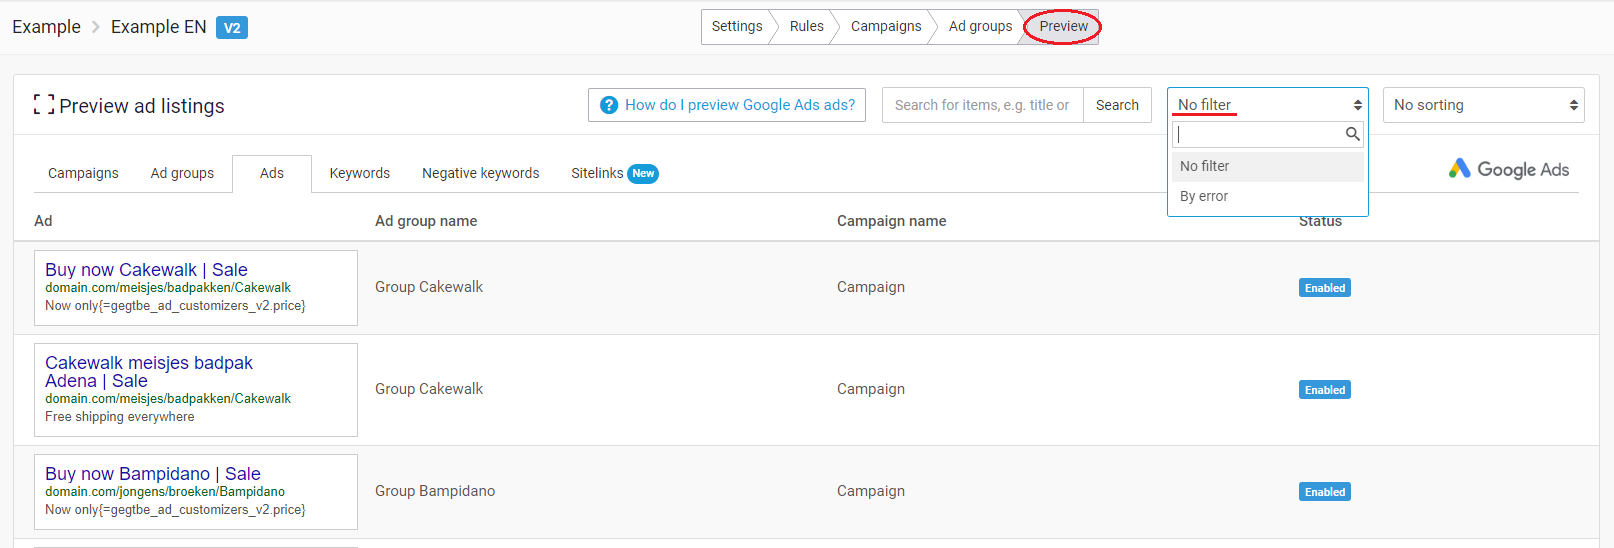Viewport: 1614px width, 548px height.
Task: Open How do I preview Google Ads link
Action: pos(739,105)
